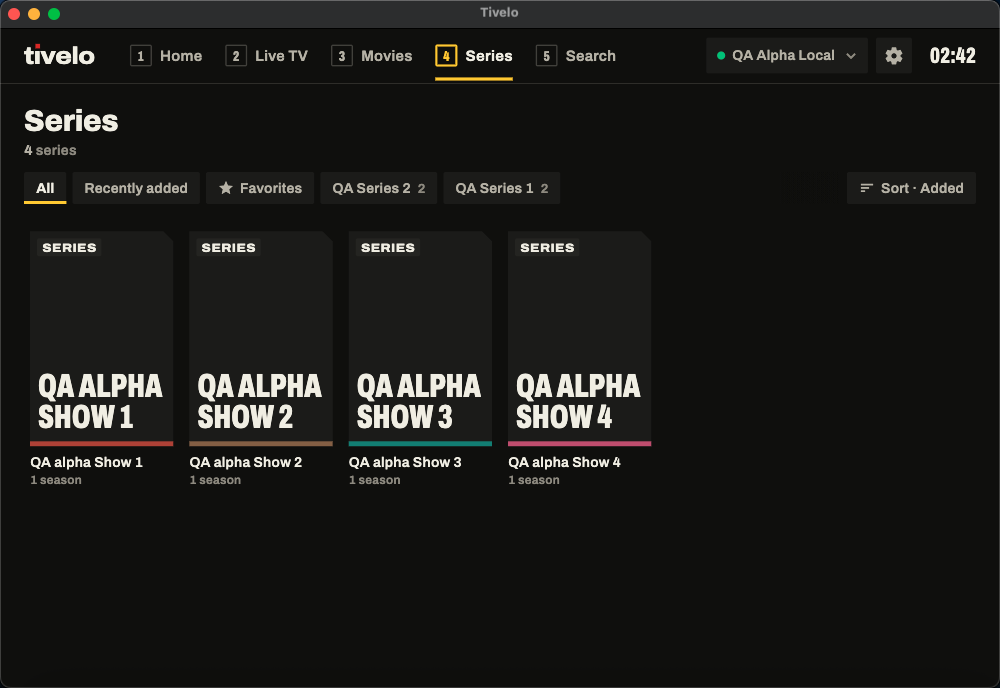Click the SERIES badge on Show 3 poster

[388, 247]
